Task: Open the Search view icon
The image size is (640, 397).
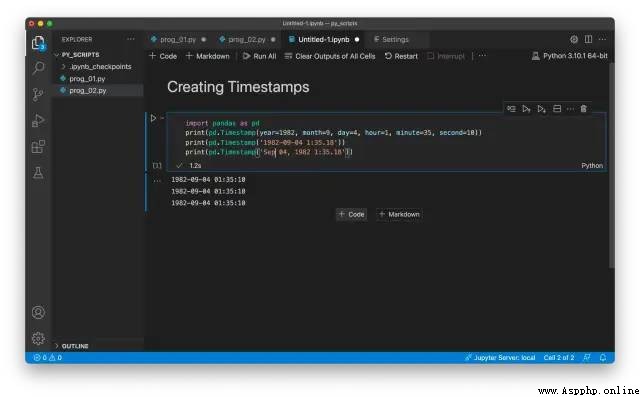Action: [x=38, y=68]
